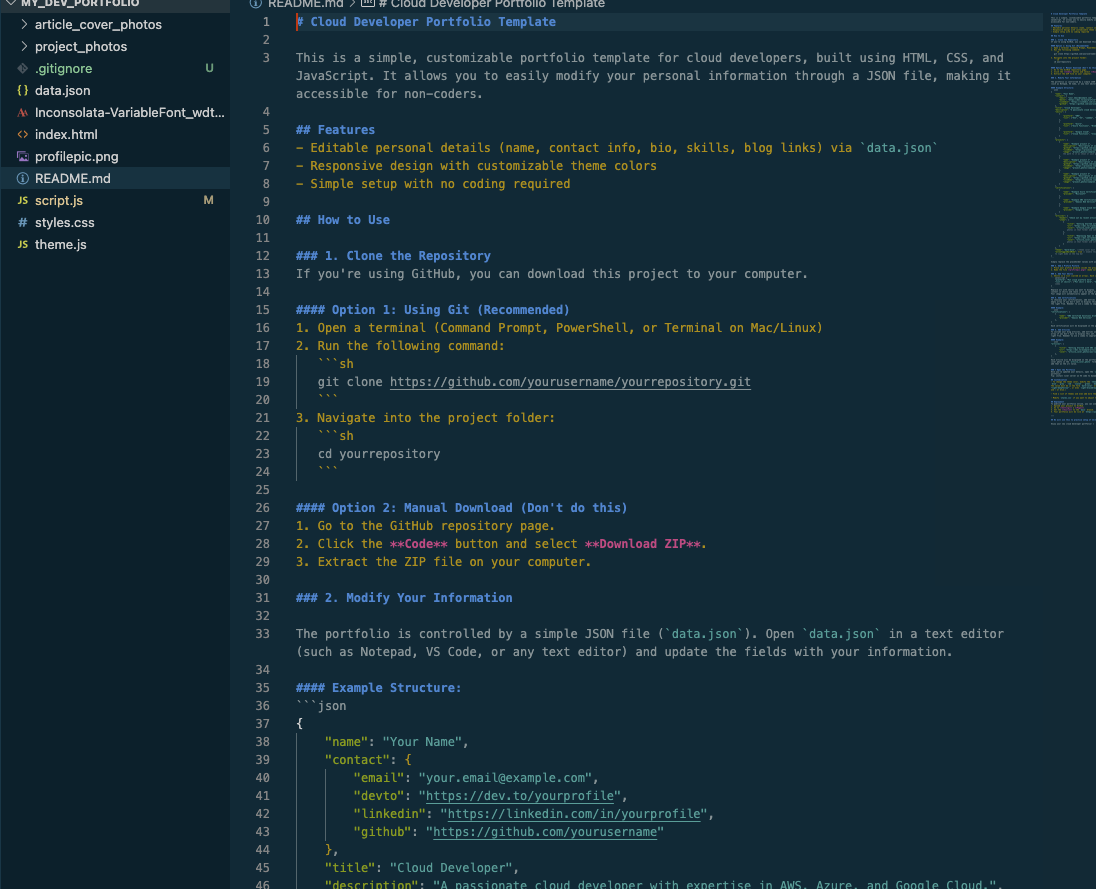
Task: Click the styles.css hash icon
Action: pos(23,222)
